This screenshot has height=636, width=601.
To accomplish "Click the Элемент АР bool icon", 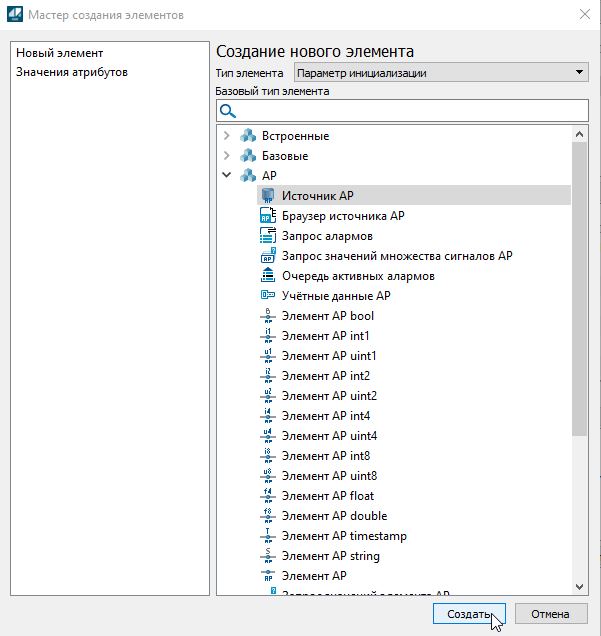I will click(267, 316).
